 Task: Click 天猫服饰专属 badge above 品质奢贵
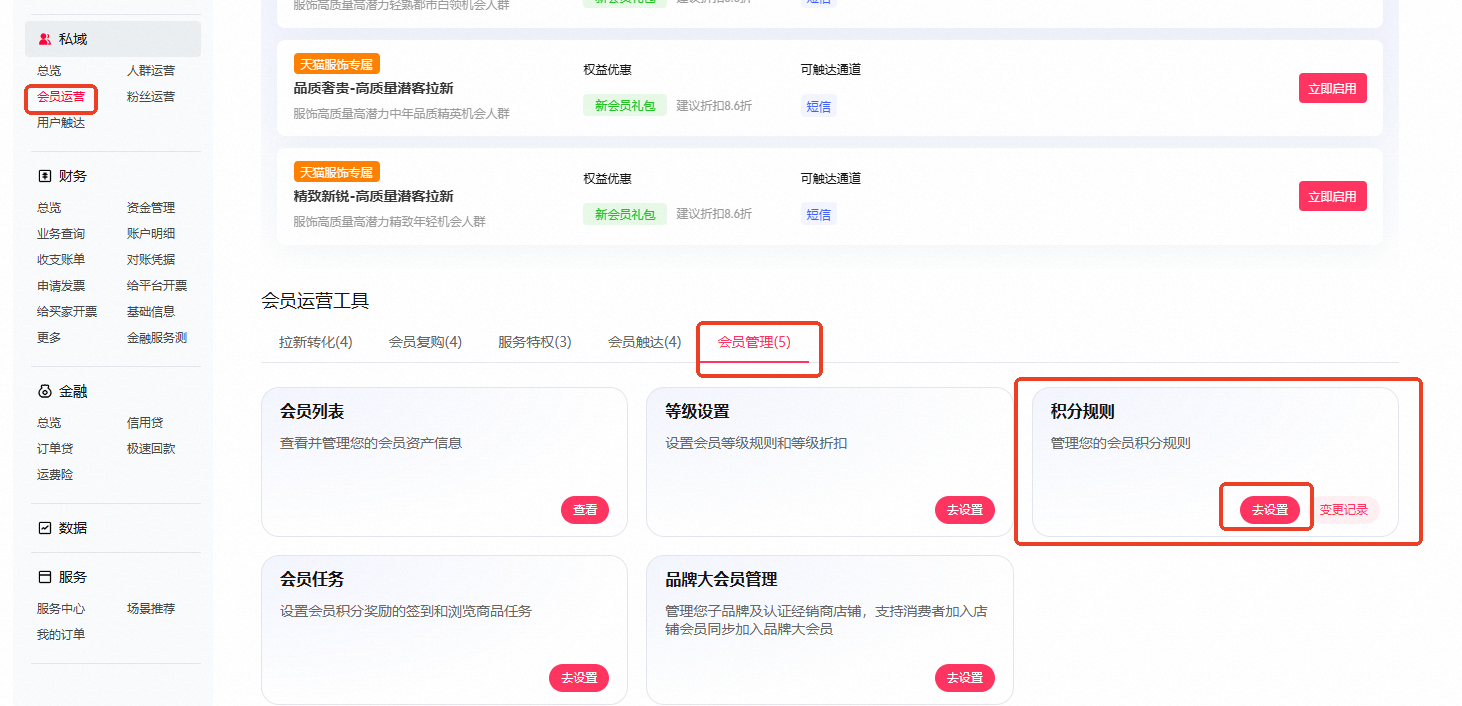coord(337,64)
